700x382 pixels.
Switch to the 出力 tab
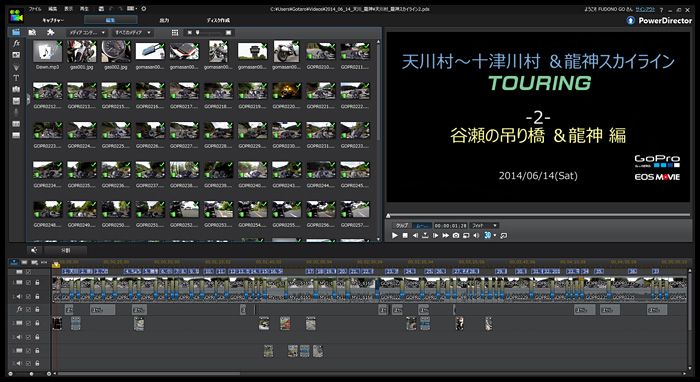click(x=164, y=20)
